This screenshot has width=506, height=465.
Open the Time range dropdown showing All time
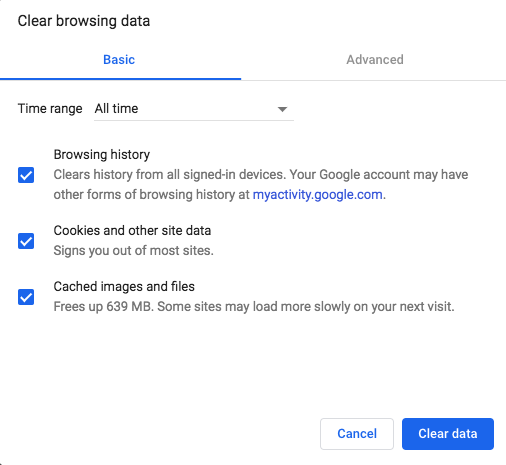tap(194, 109)
